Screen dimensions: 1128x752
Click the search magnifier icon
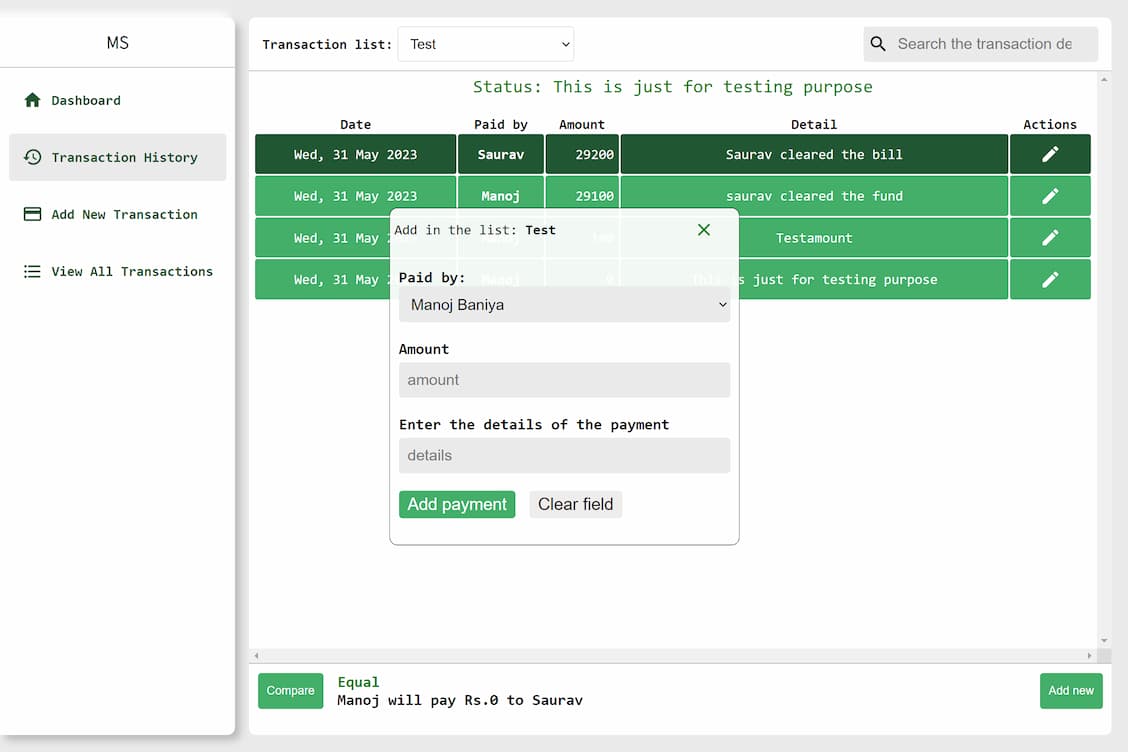tap(878, 44)
